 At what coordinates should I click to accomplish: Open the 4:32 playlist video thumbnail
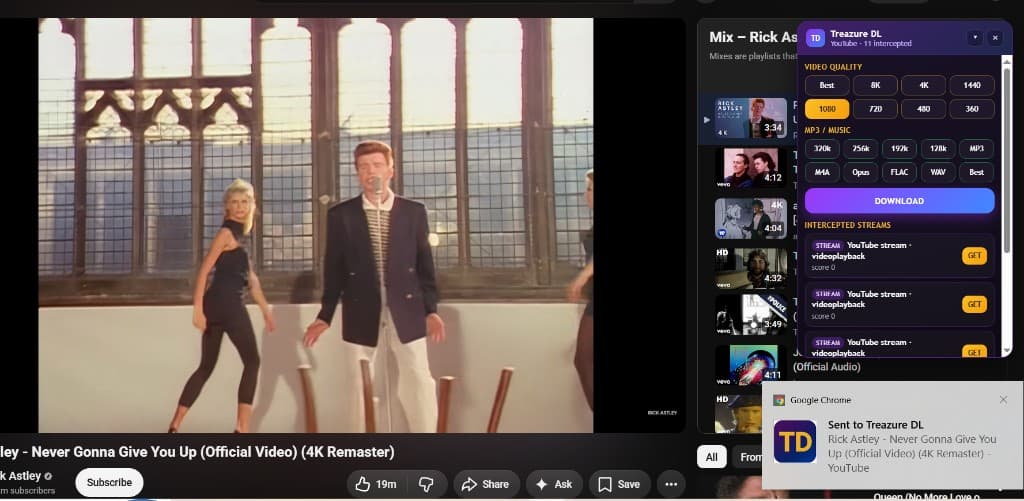[750, 268]
